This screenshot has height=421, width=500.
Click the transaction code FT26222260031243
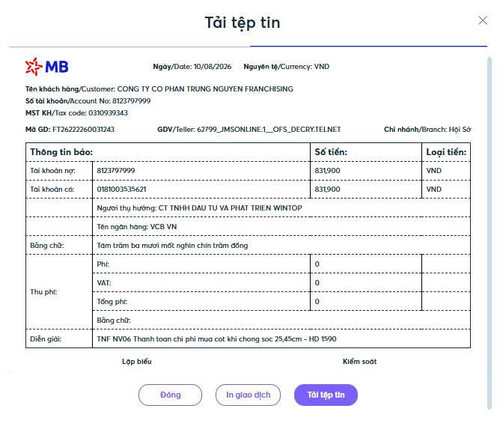[x=83, y=129]
